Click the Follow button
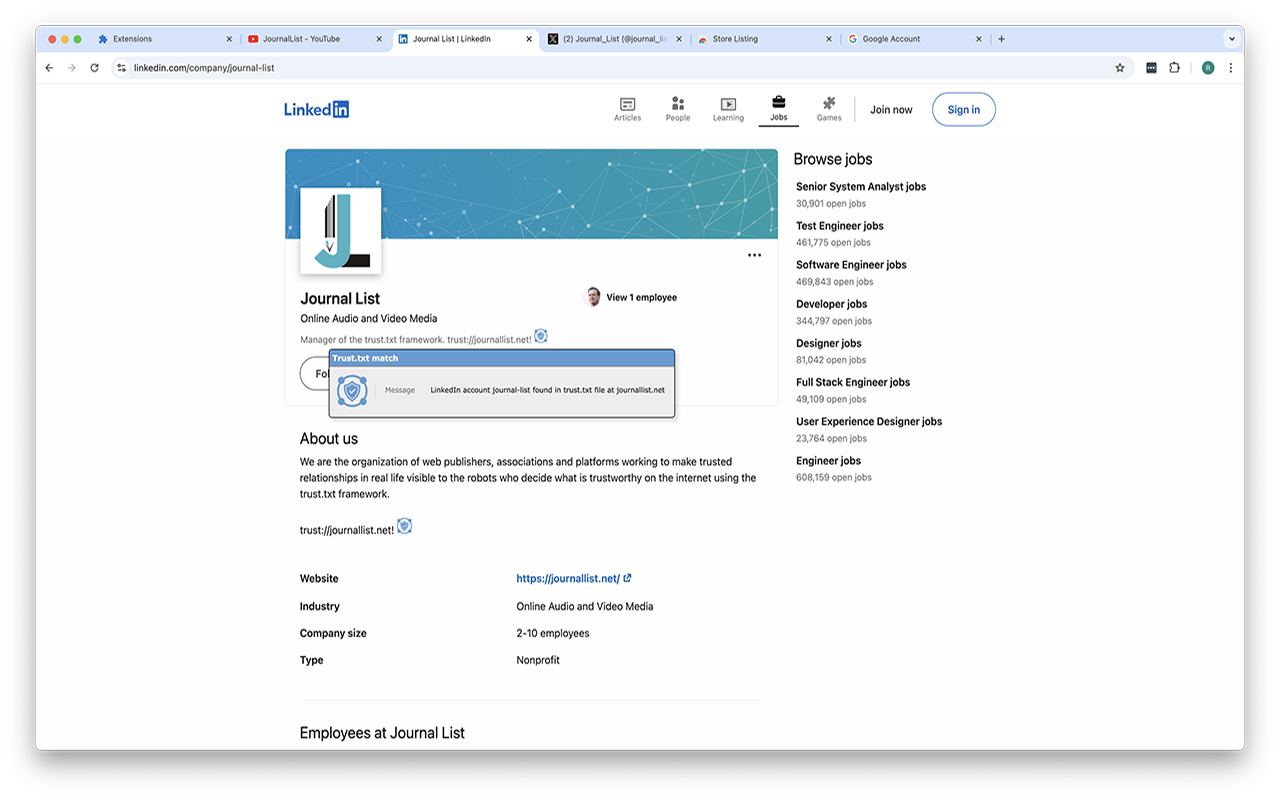The width and height of the screenshot is (1280, 800). pos(315,374)
